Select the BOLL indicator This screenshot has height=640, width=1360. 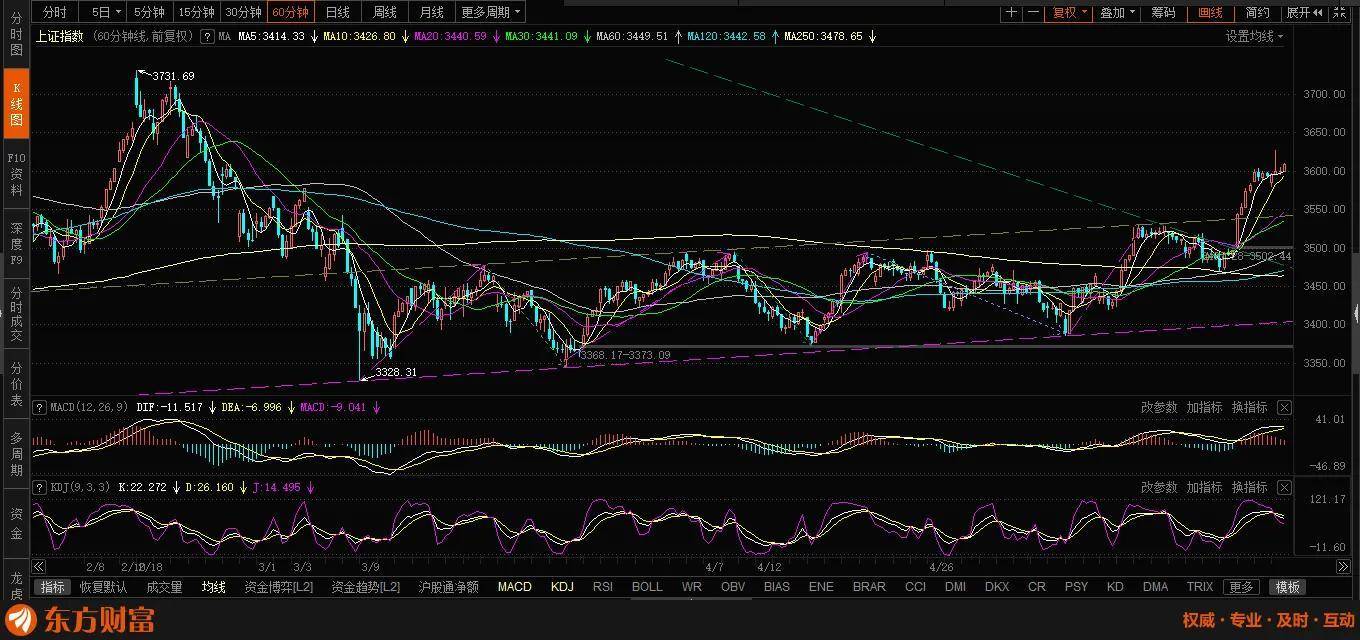(647, 587)
